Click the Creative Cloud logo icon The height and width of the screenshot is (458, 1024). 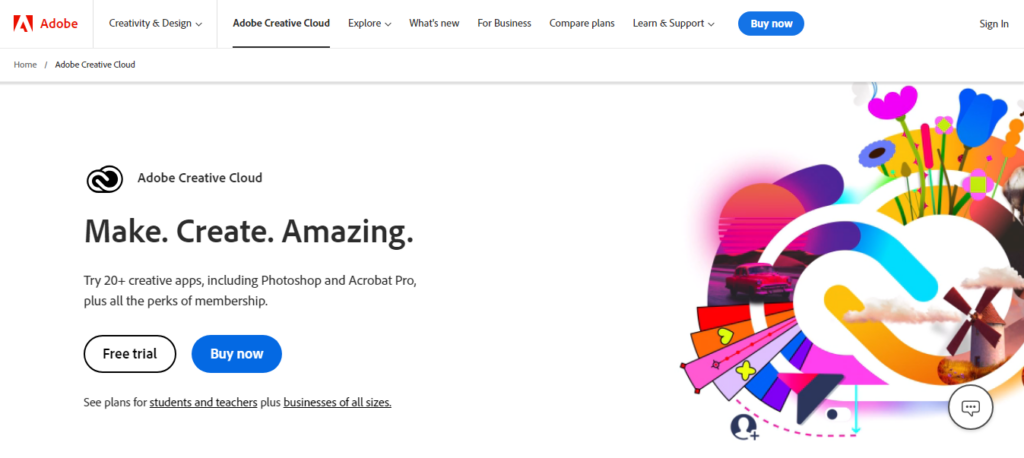pyautogui.click(x=104, y=178)
